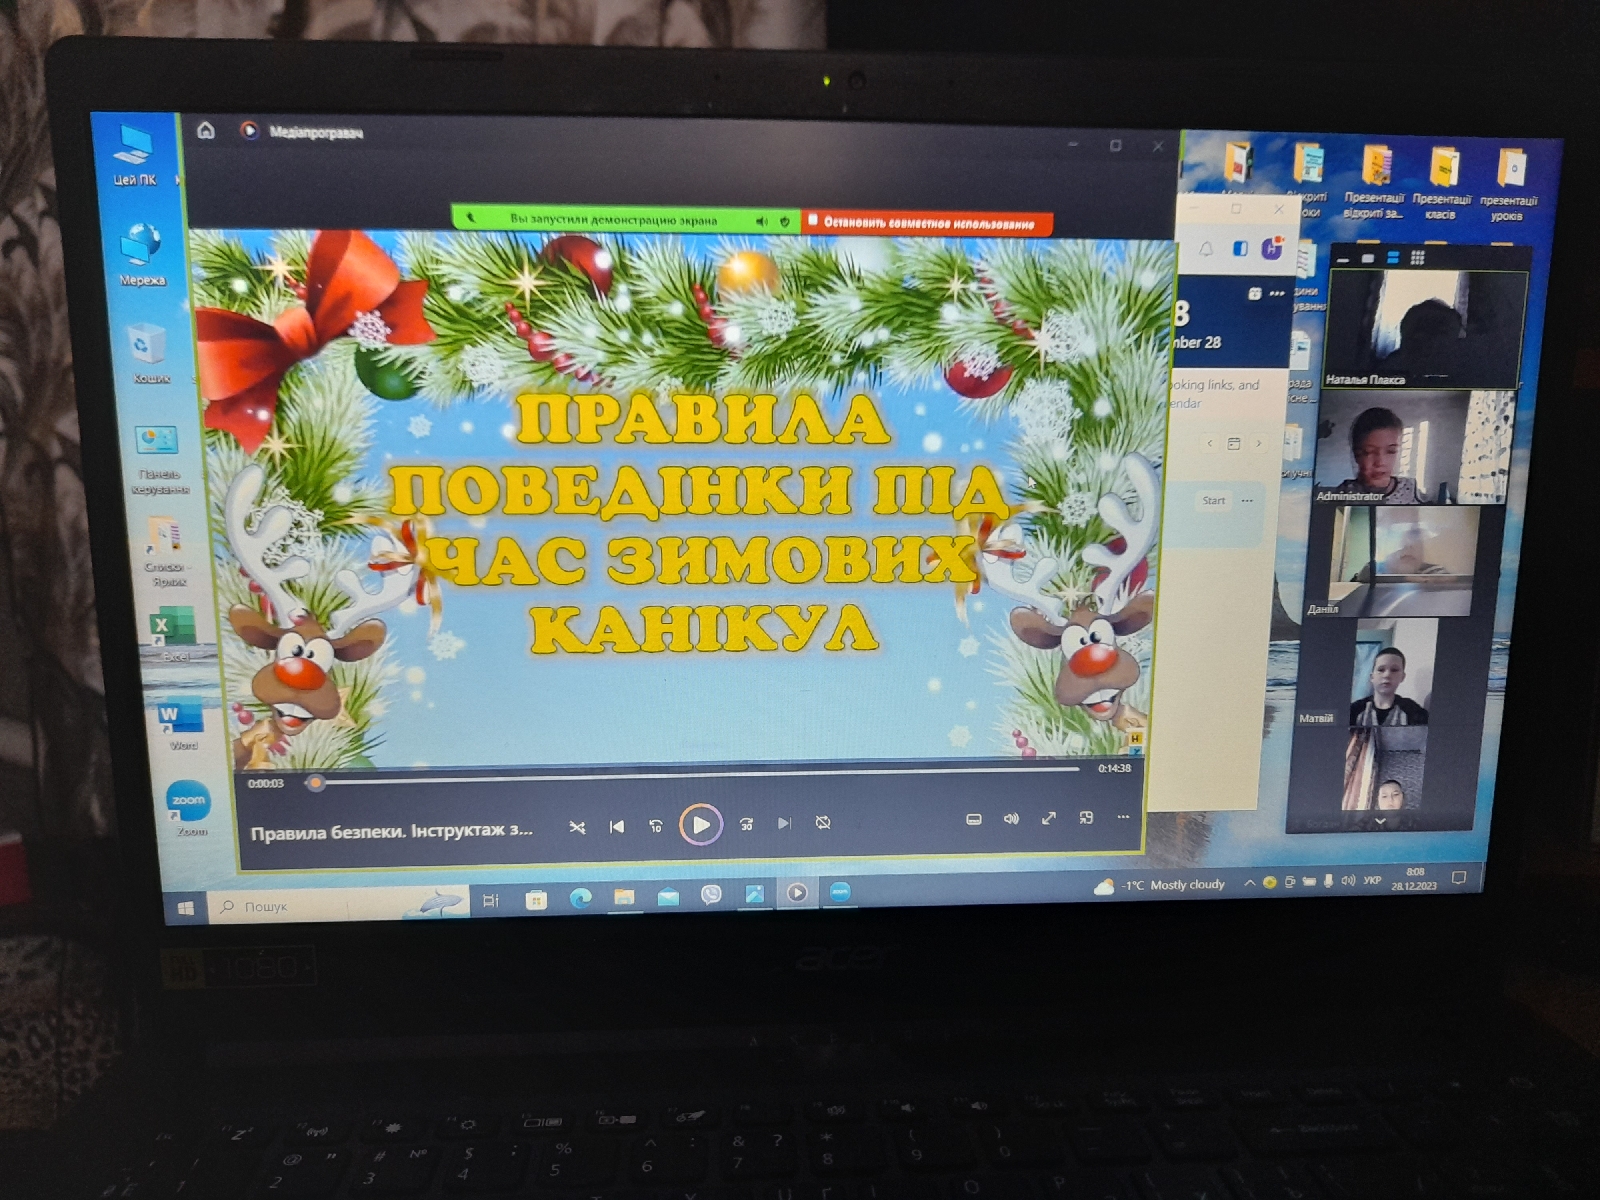Open Microsoft Edge from the taskbar
Viewport: 1600px width, 1200px height.
[581, 898]
